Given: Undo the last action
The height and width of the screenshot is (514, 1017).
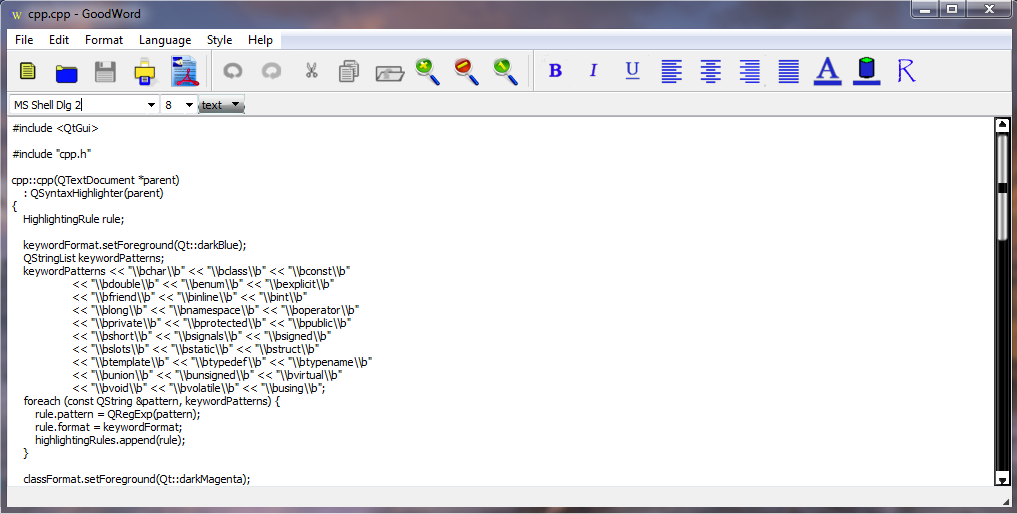Looking at the screenshot, I should (x=232, y=70).
